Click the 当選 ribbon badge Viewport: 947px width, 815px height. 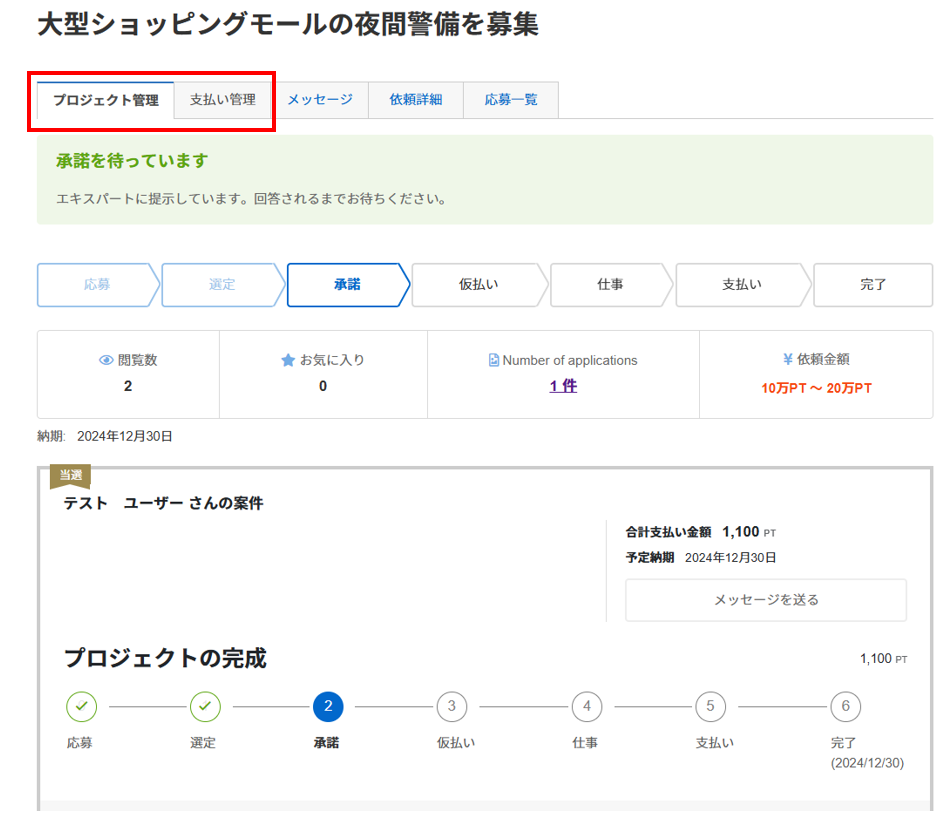pos(70,476)
